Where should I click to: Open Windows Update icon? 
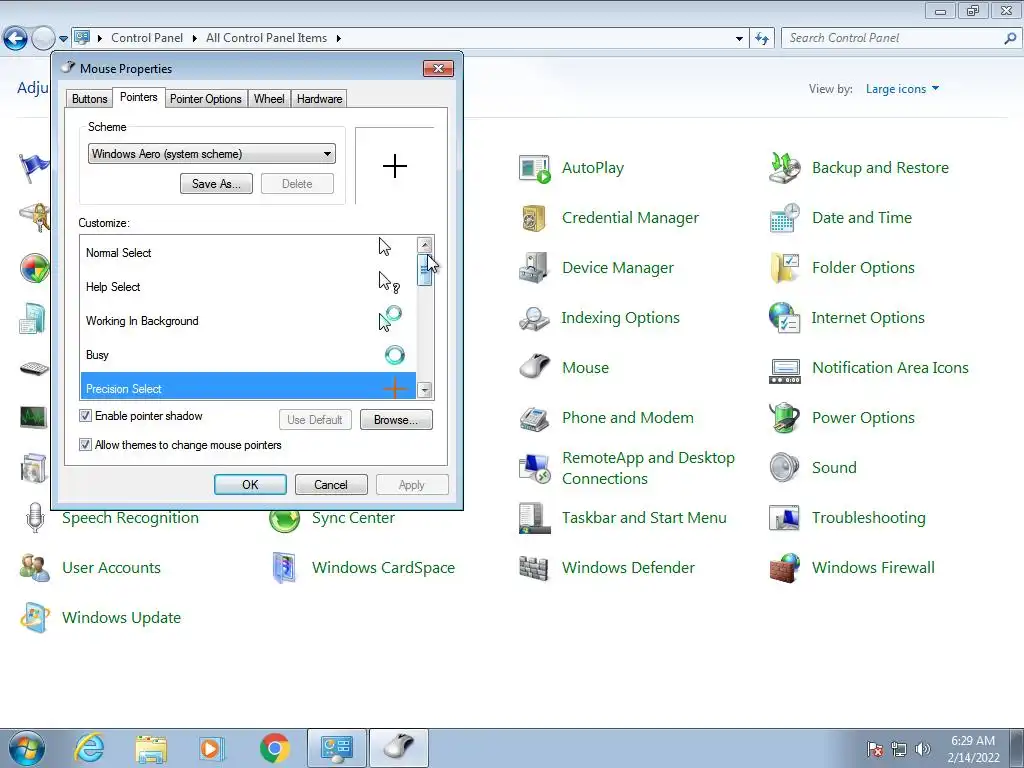click(x=35, y=618)
